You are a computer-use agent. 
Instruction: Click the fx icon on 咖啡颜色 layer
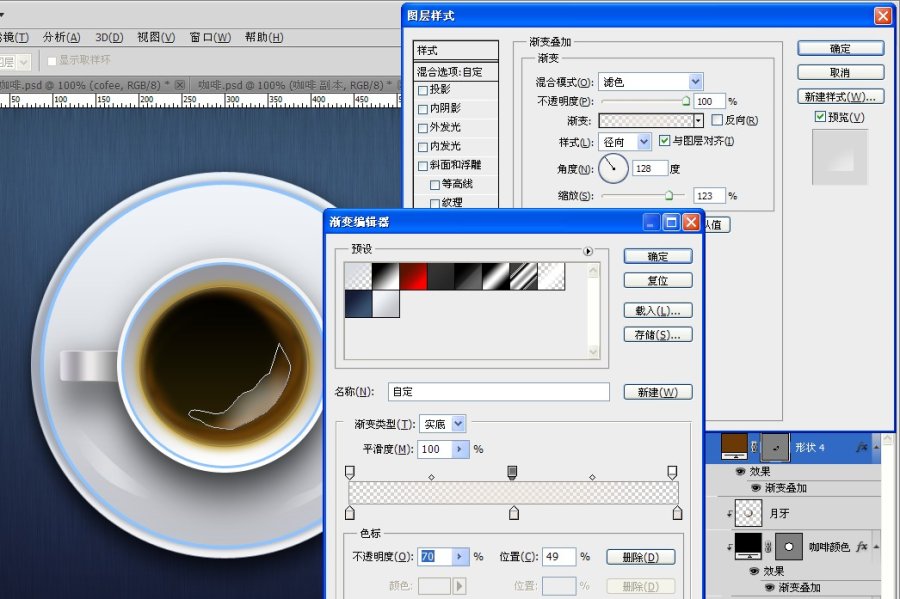862,547
